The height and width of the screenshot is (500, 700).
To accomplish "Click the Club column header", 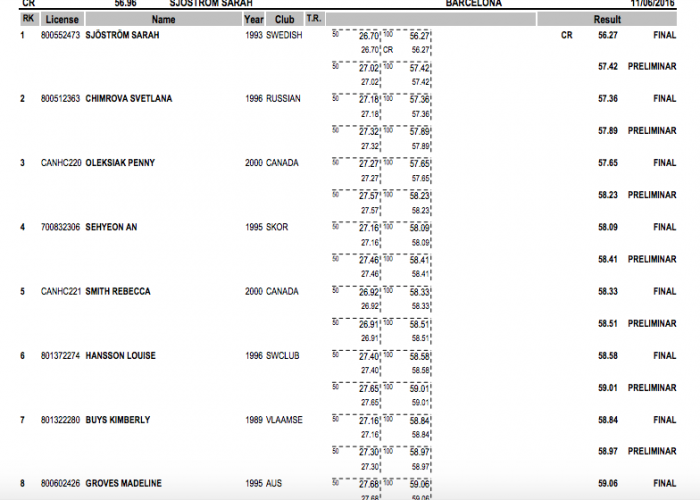I will pyautogui.click(x=284, y=19).
